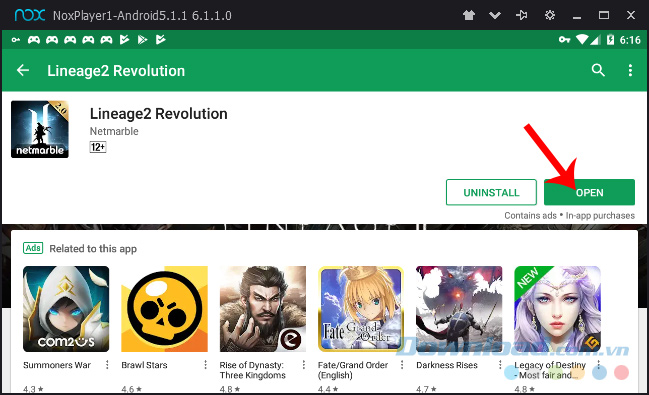Image resolution: width=649 pixels, height=395 pixels.
Task: Open the three-dot overflow menu in header
Action: (x=630, y=70)
